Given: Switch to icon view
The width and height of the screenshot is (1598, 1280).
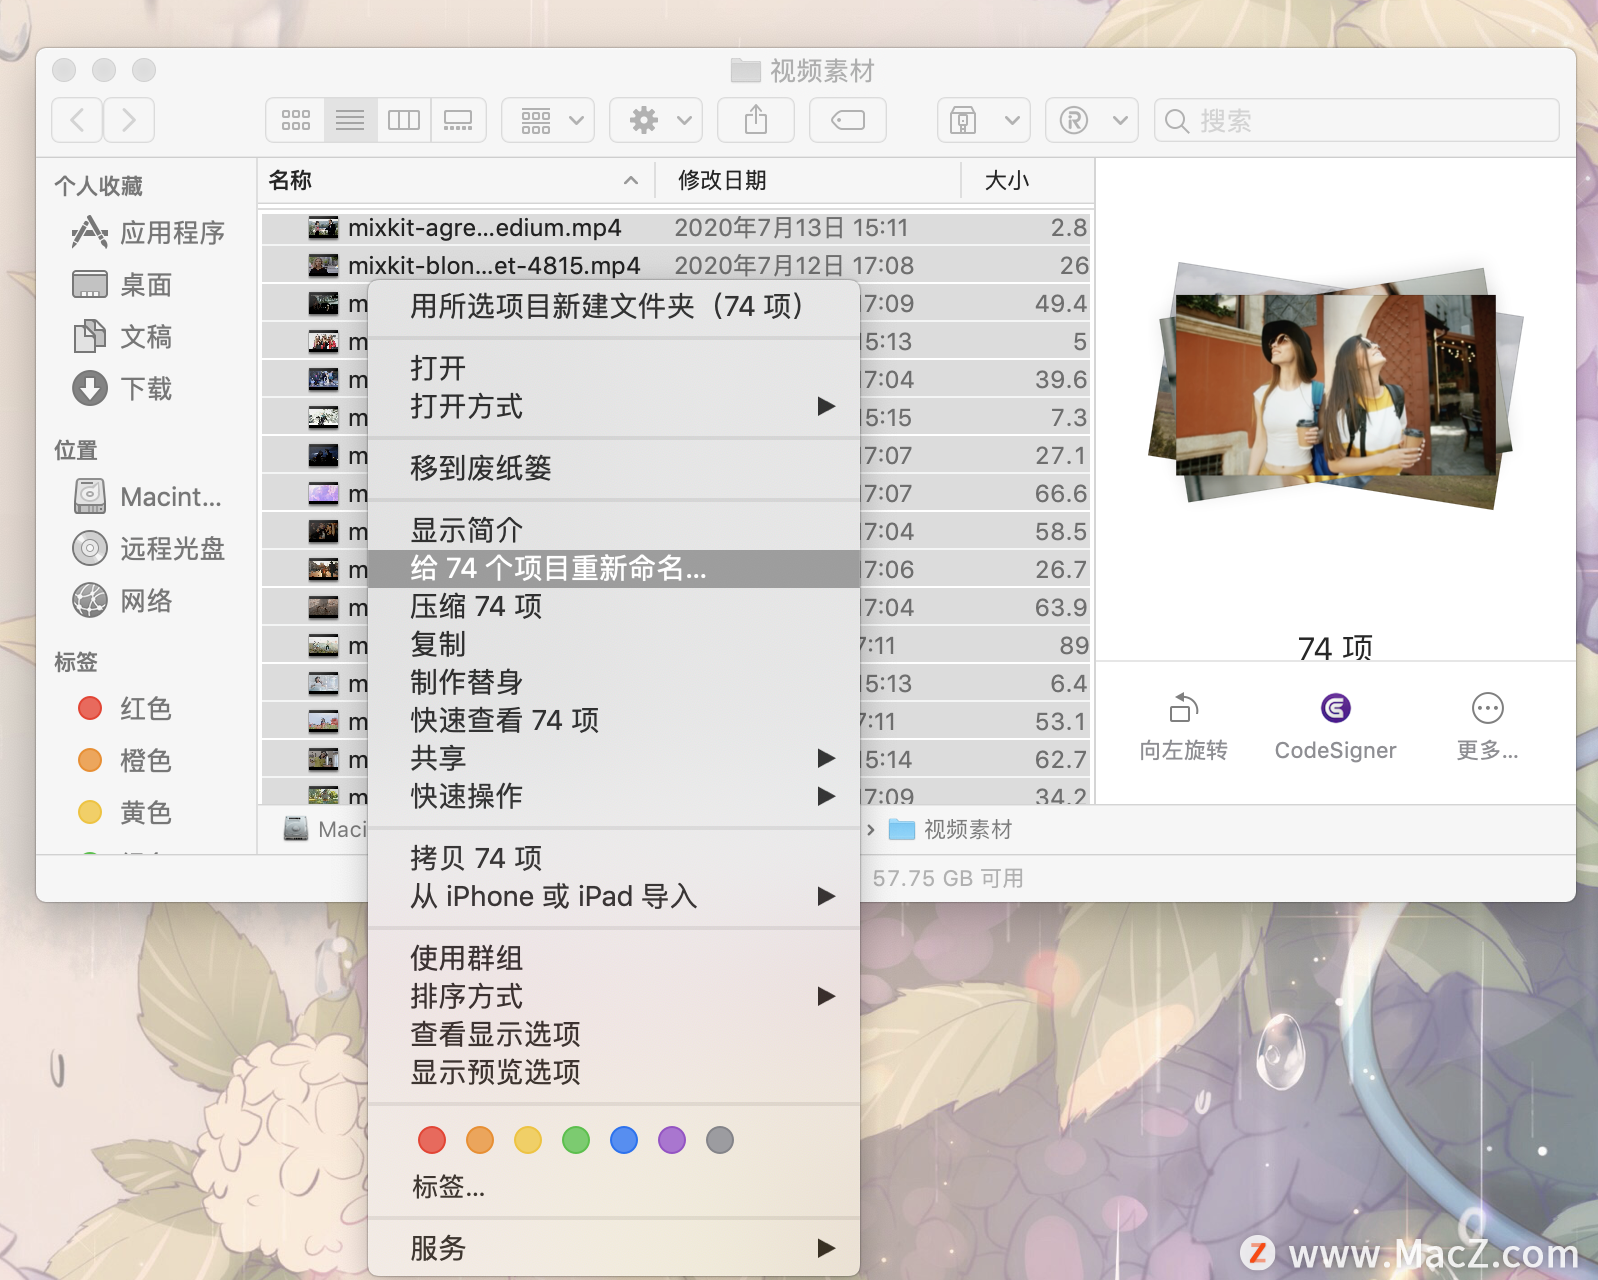Looking at the screenshot, I should [x=295, y=121].
